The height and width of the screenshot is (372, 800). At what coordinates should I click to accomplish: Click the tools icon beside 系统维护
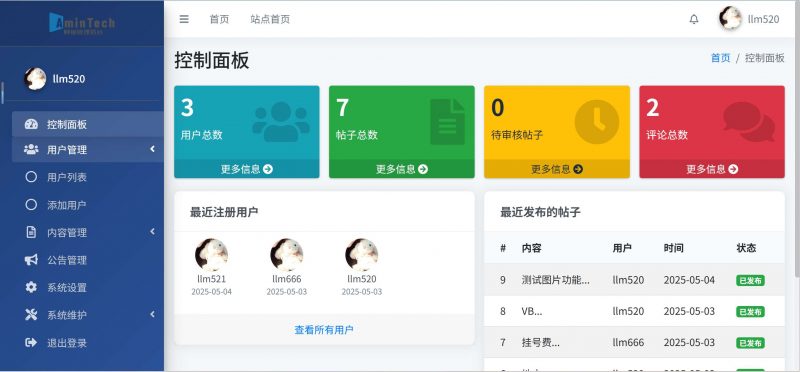(31, 315)
